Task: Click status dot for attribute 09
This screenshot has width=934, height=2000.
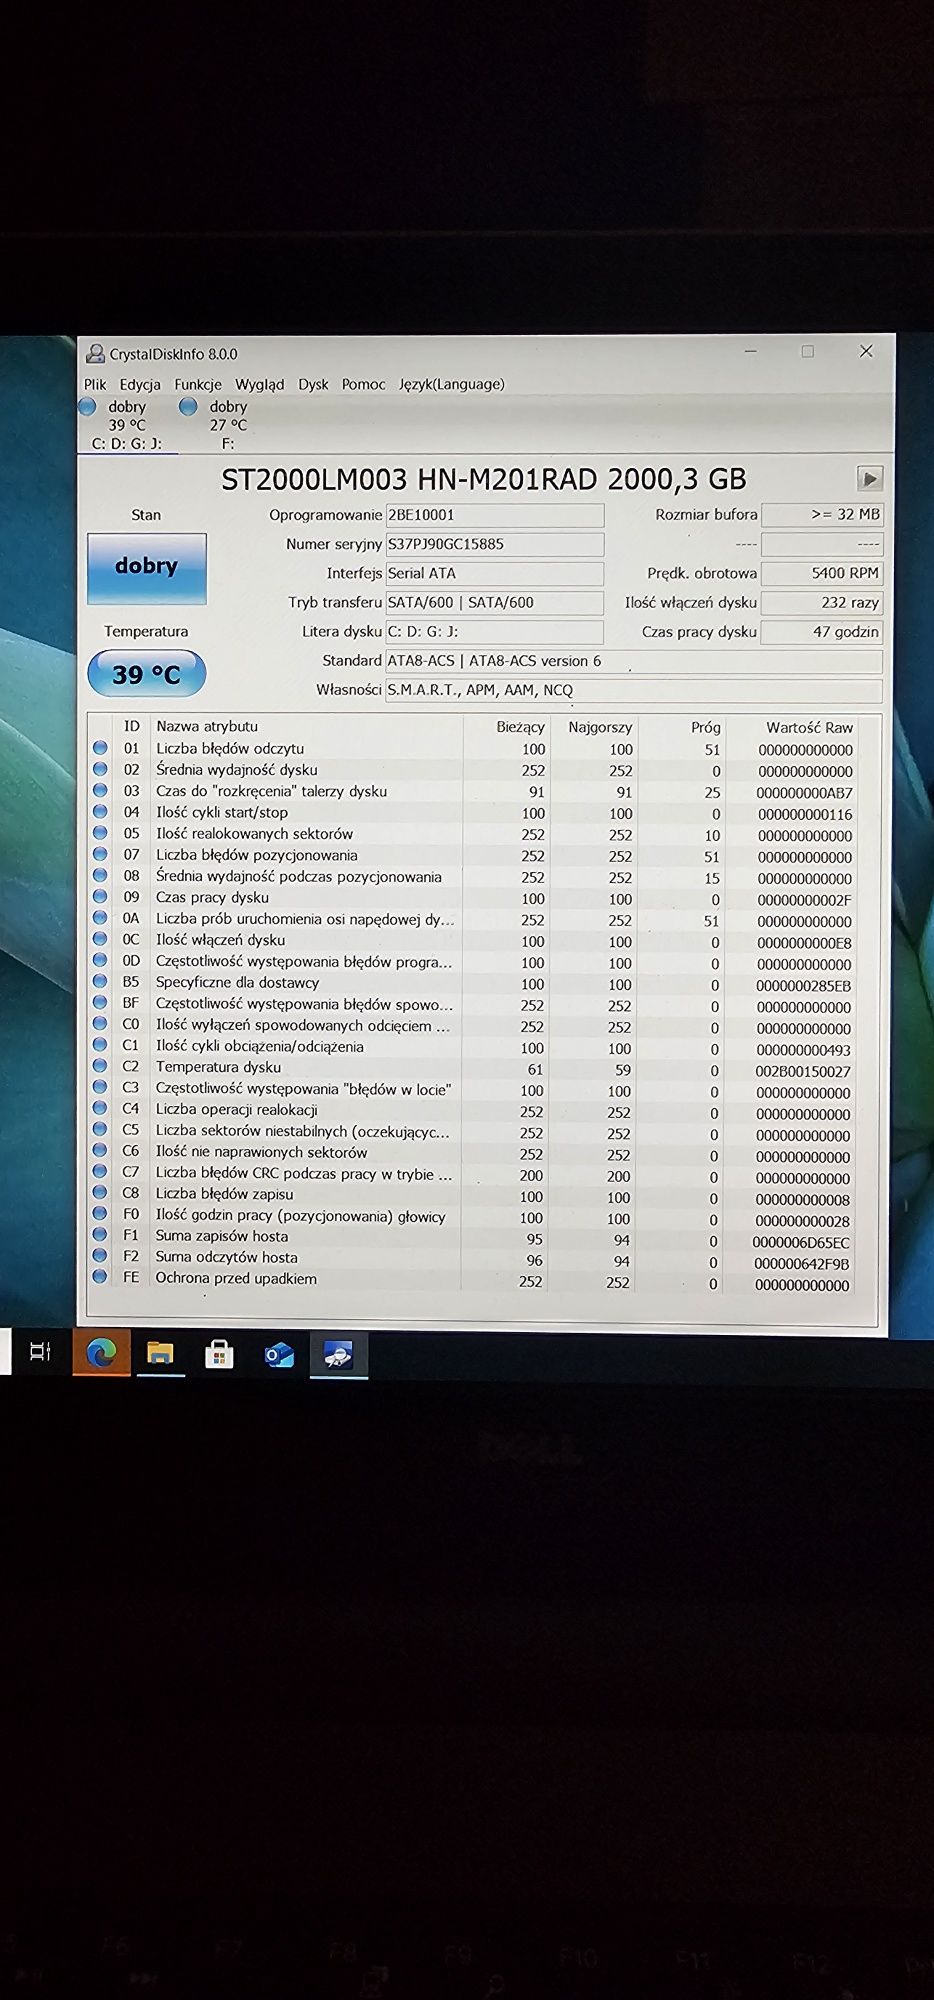Action: pyautogui.click(x=100, y=897)
